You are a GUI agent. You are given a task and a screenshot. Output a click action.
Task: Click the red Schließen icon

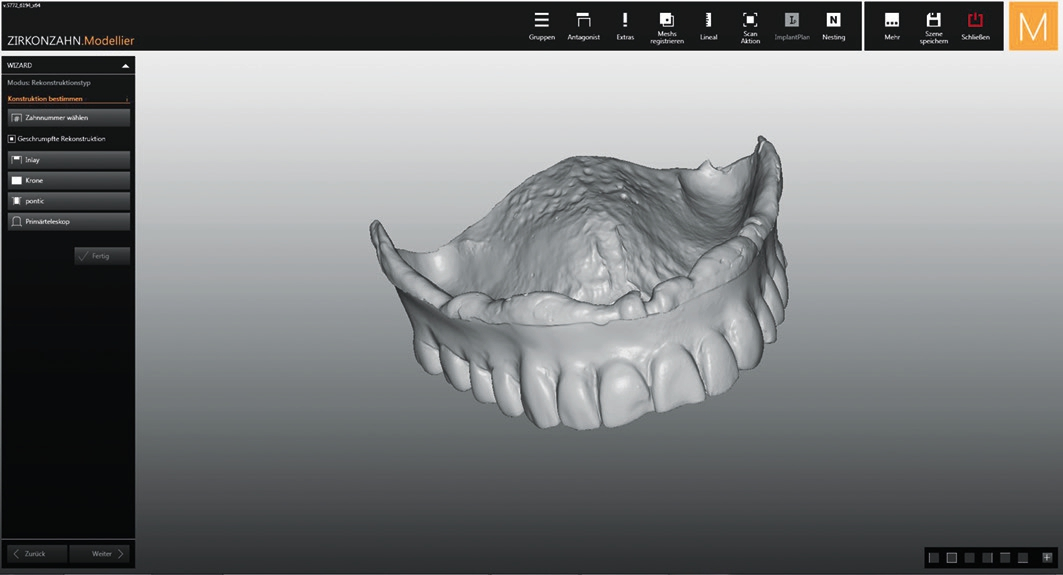tap(976, 20)
